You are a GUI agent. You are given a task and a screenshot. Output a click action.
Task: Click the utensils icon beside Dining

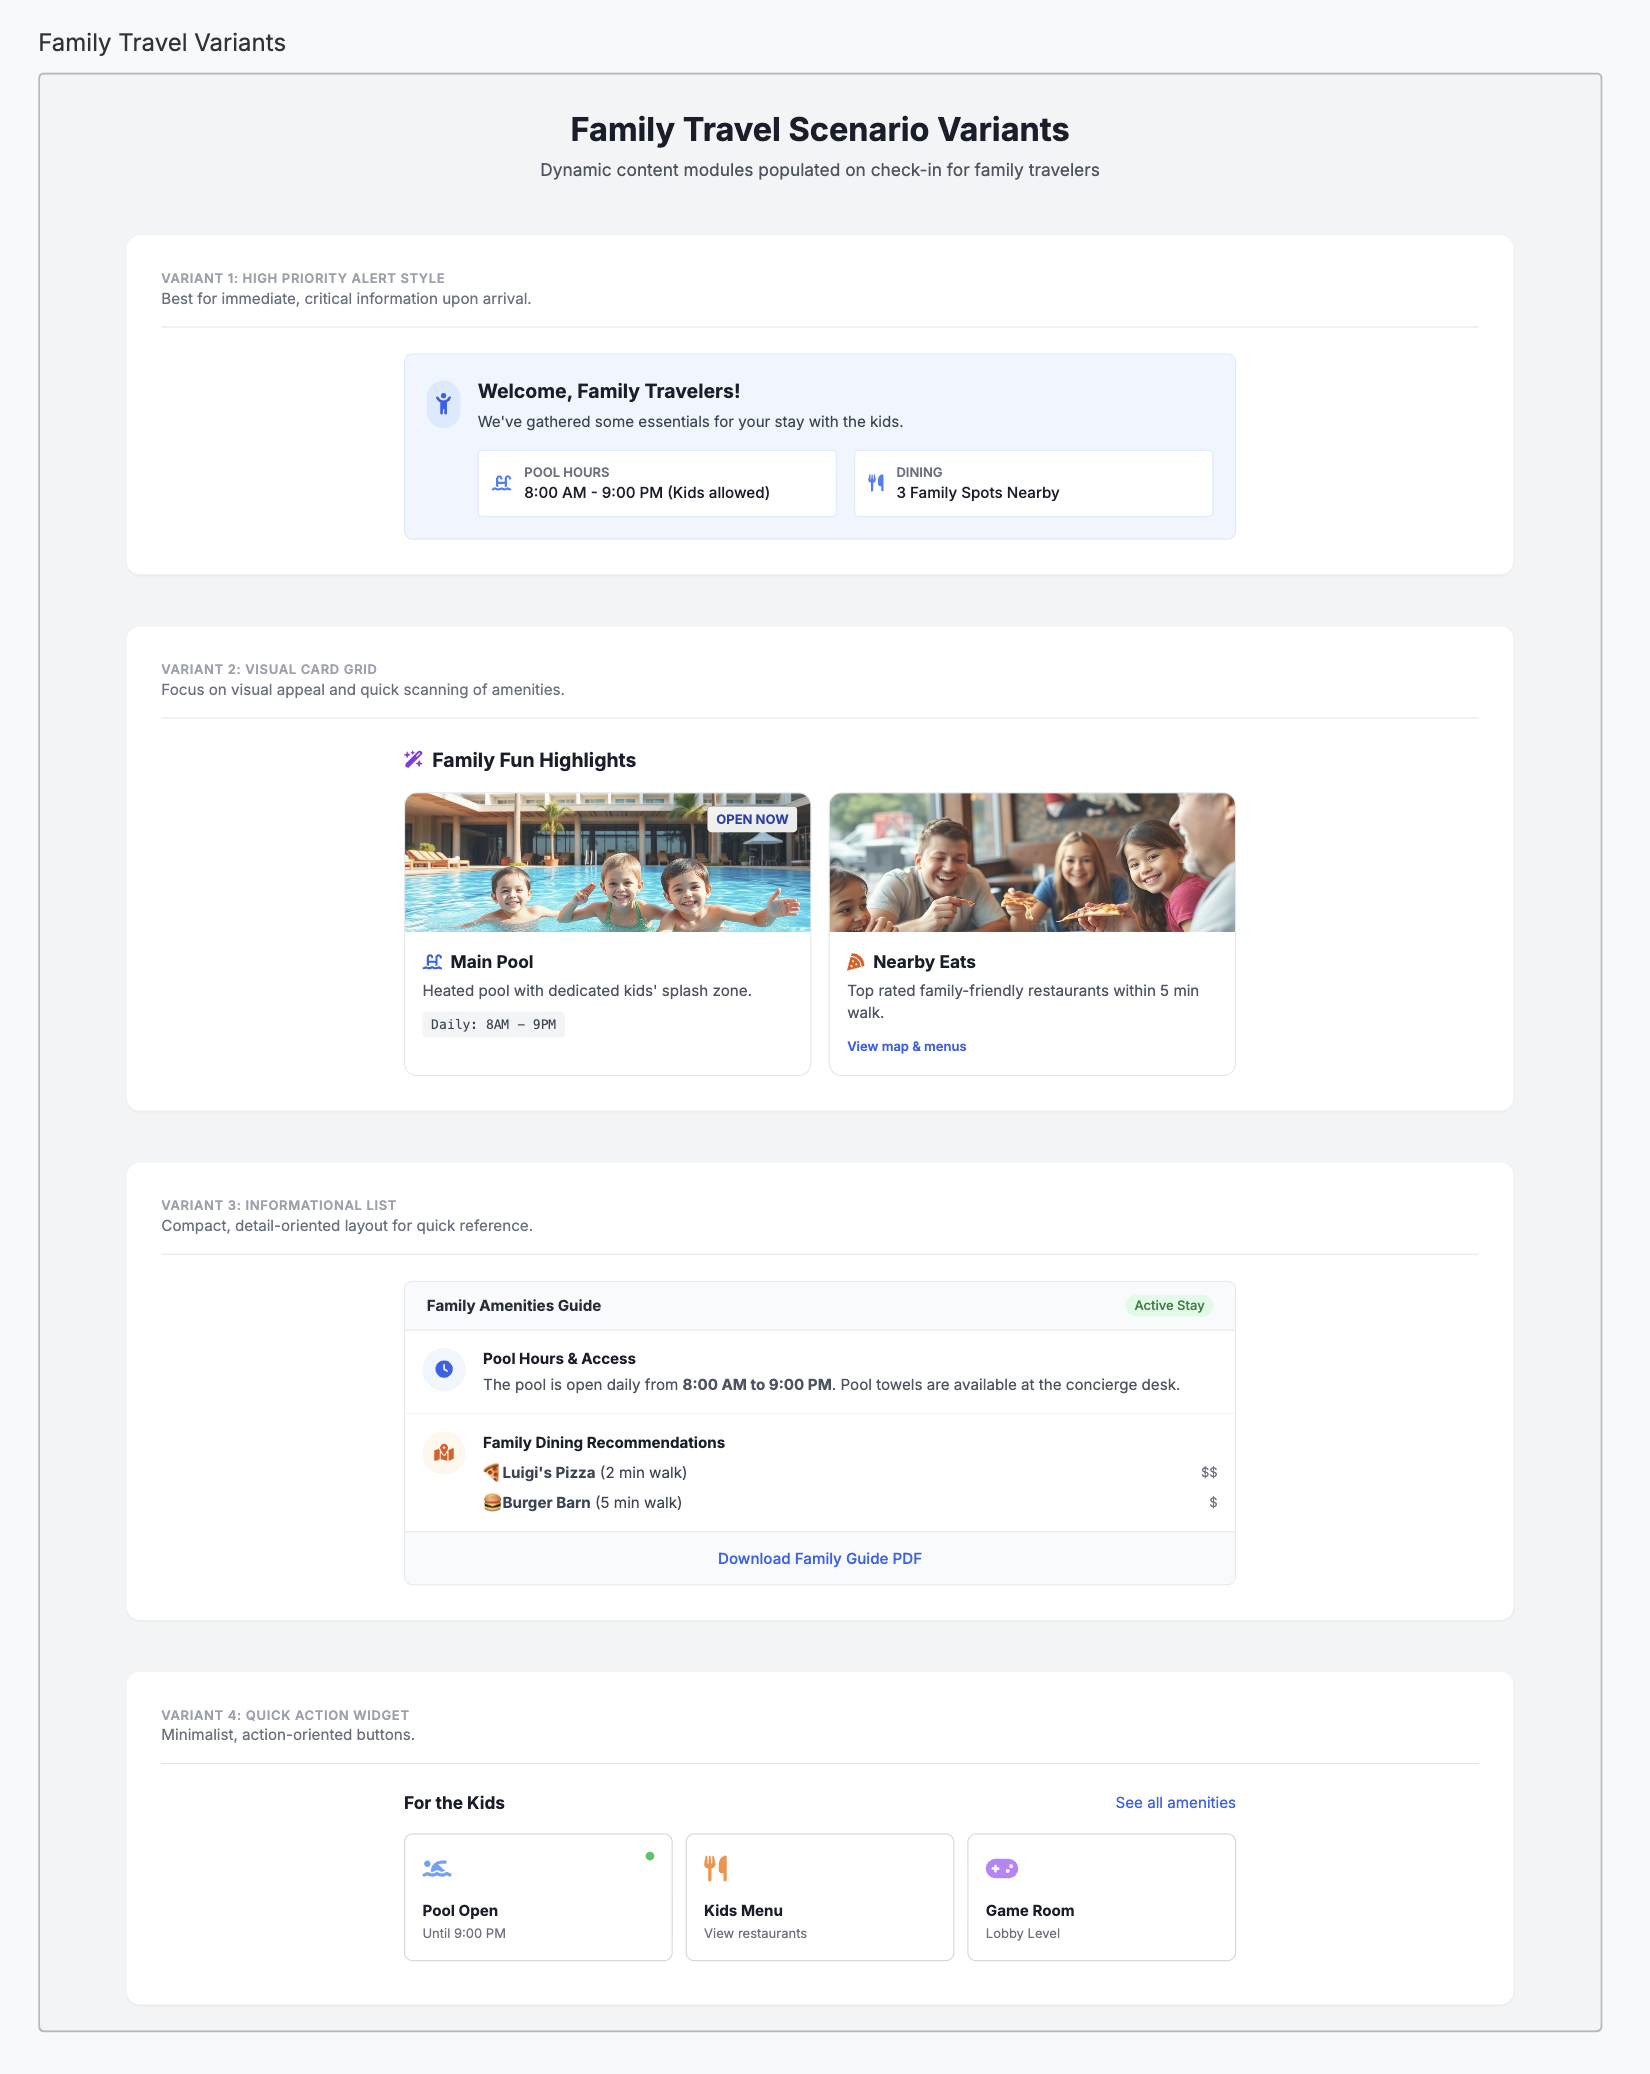876,483
